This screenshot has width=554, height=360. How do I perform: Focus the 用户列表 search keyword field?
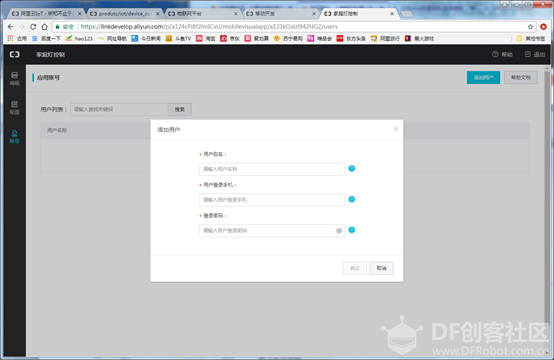(119, 109)
